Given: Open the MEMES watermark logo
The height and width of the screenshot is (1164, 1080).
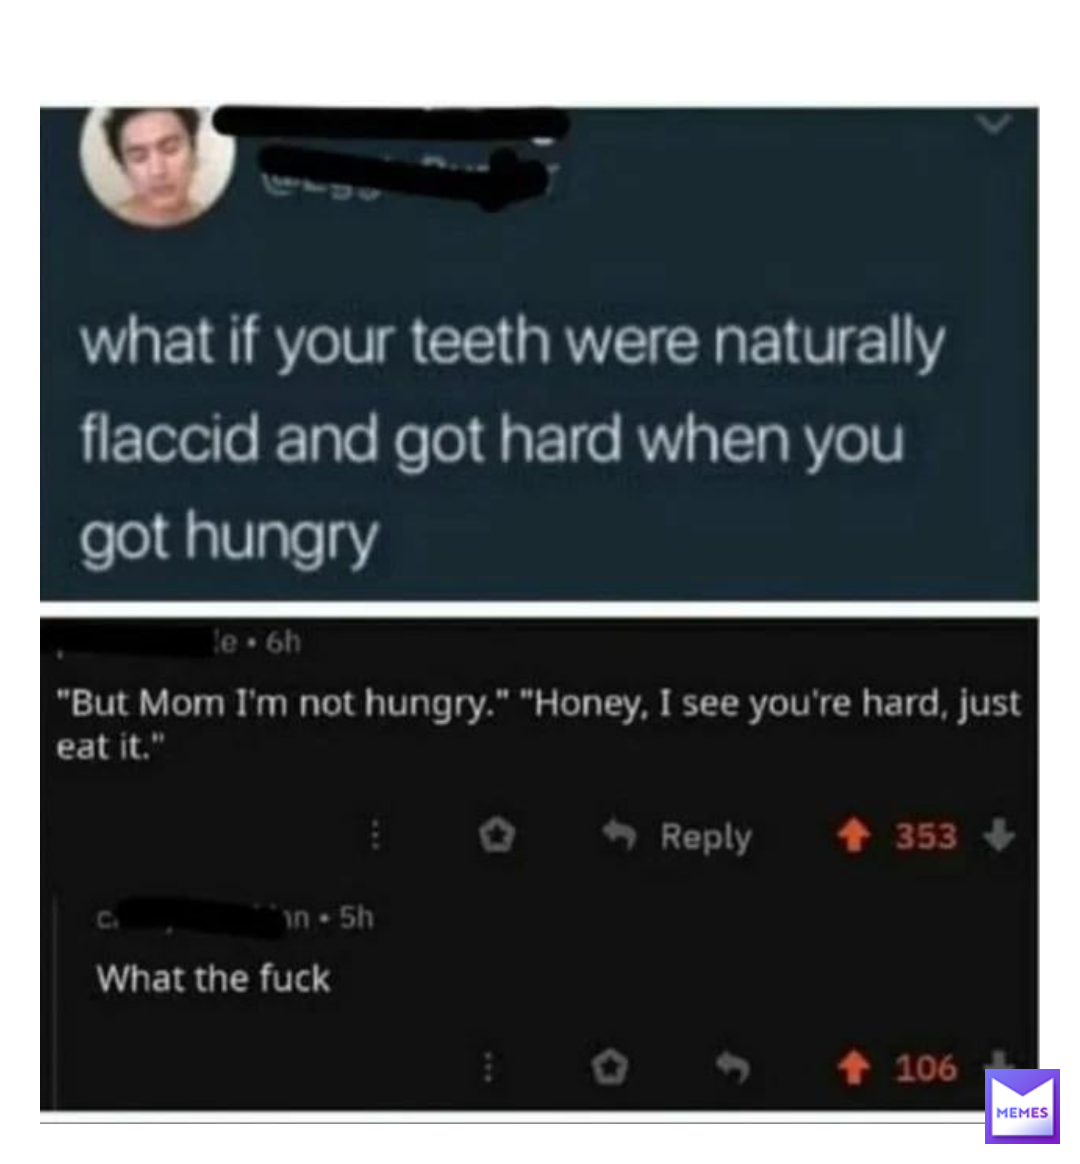Looking at the screenshot, I should 1022,1106.
